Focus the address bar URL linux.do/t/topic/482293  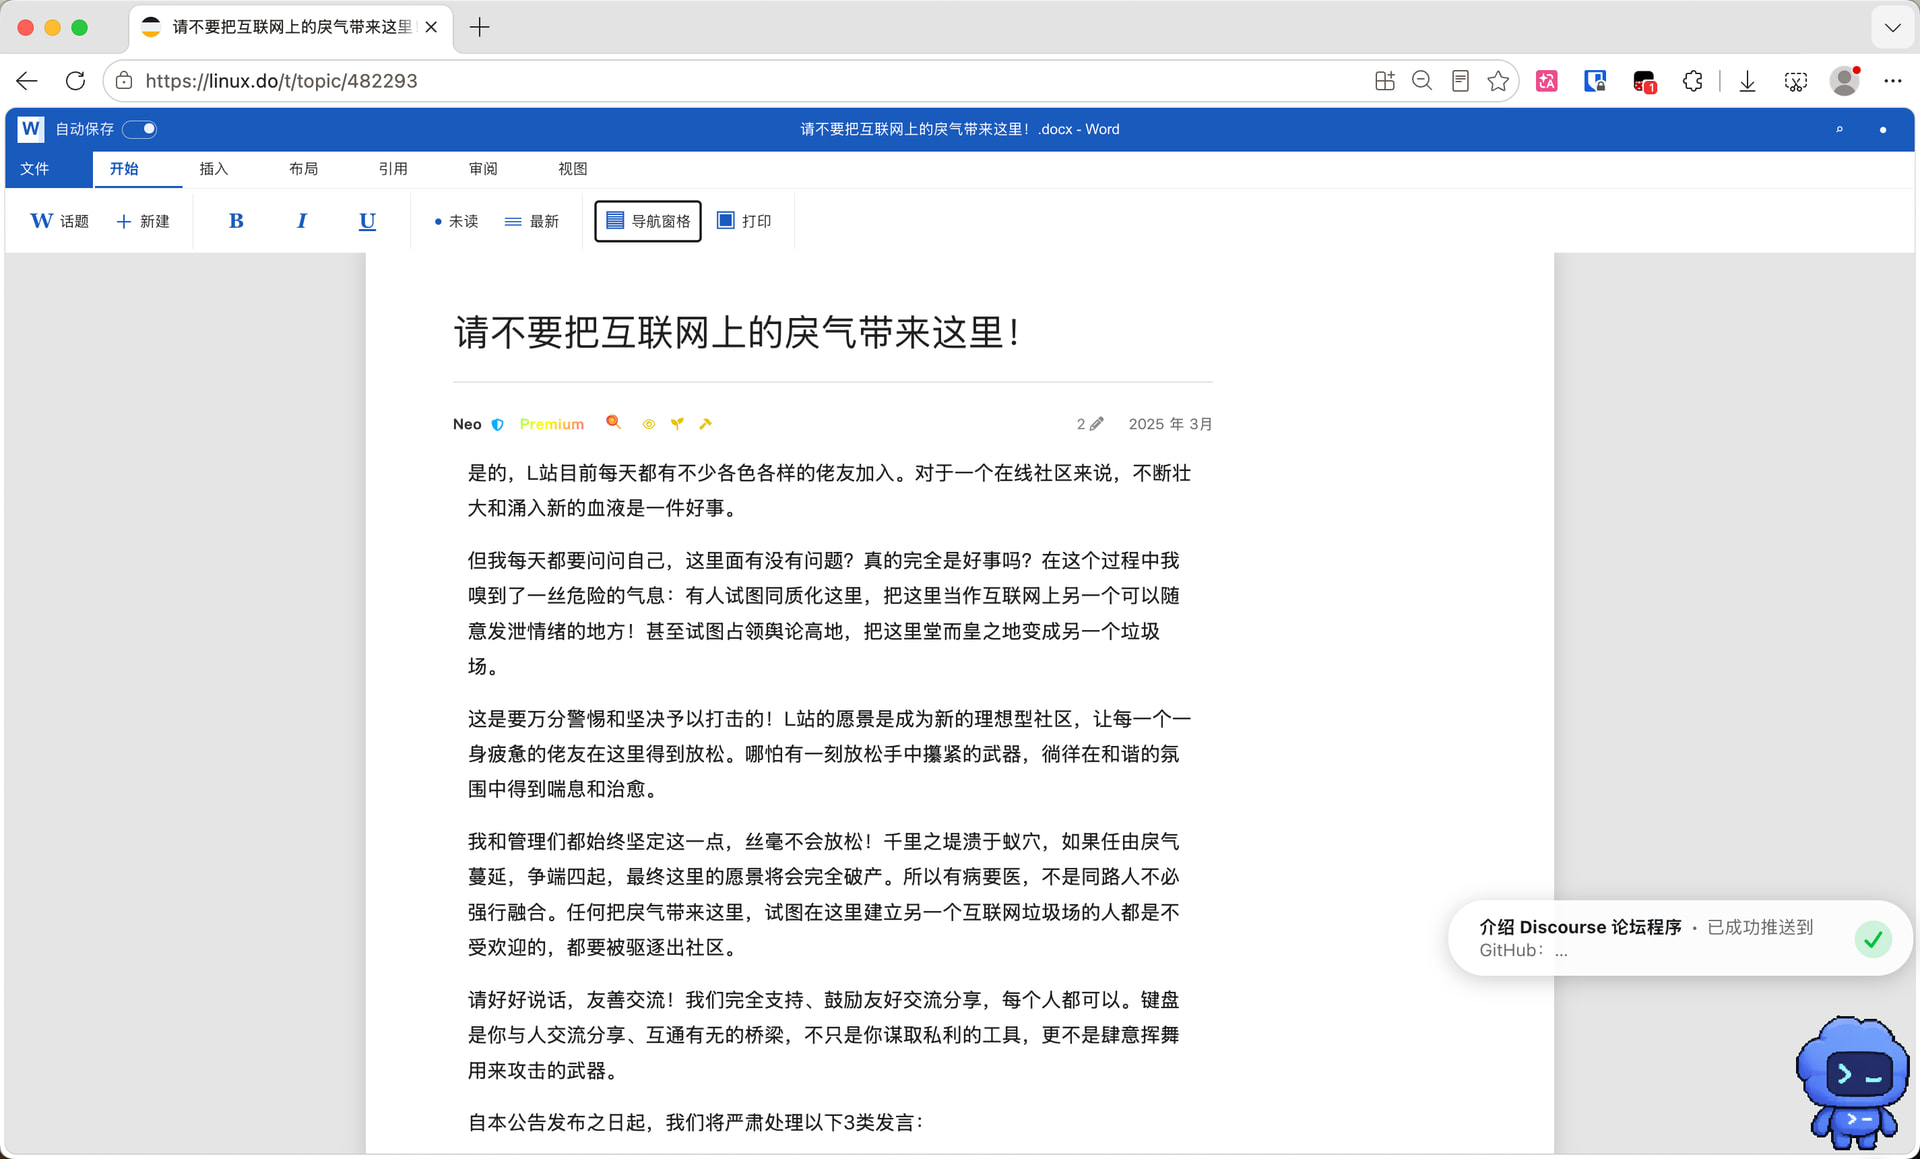pyautogui.click(x=281, y=81)
